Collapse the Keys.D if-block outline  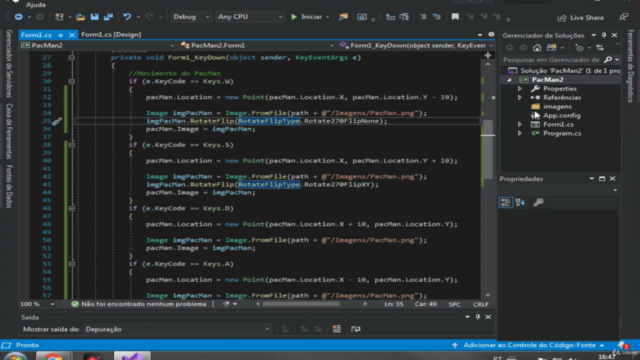[71, 209]
